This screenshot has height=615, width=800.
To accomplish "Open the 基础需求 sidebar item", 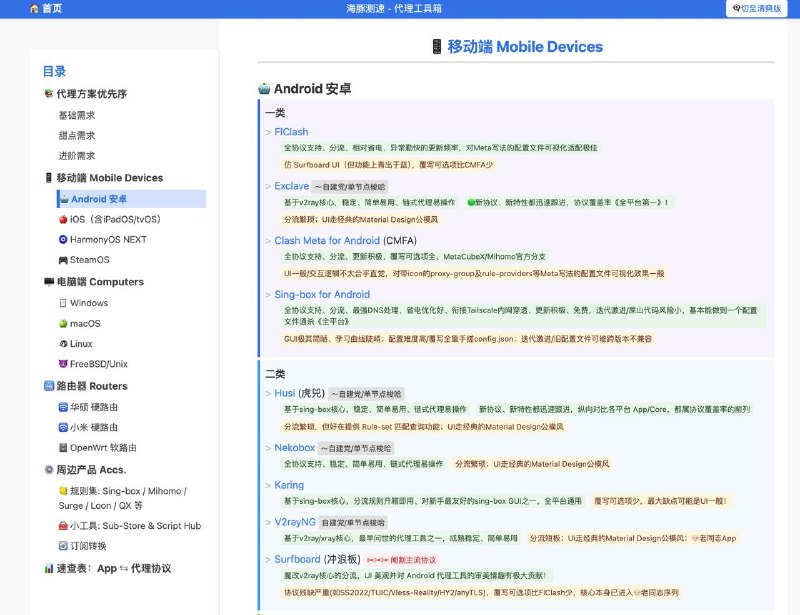I will 77,115.
